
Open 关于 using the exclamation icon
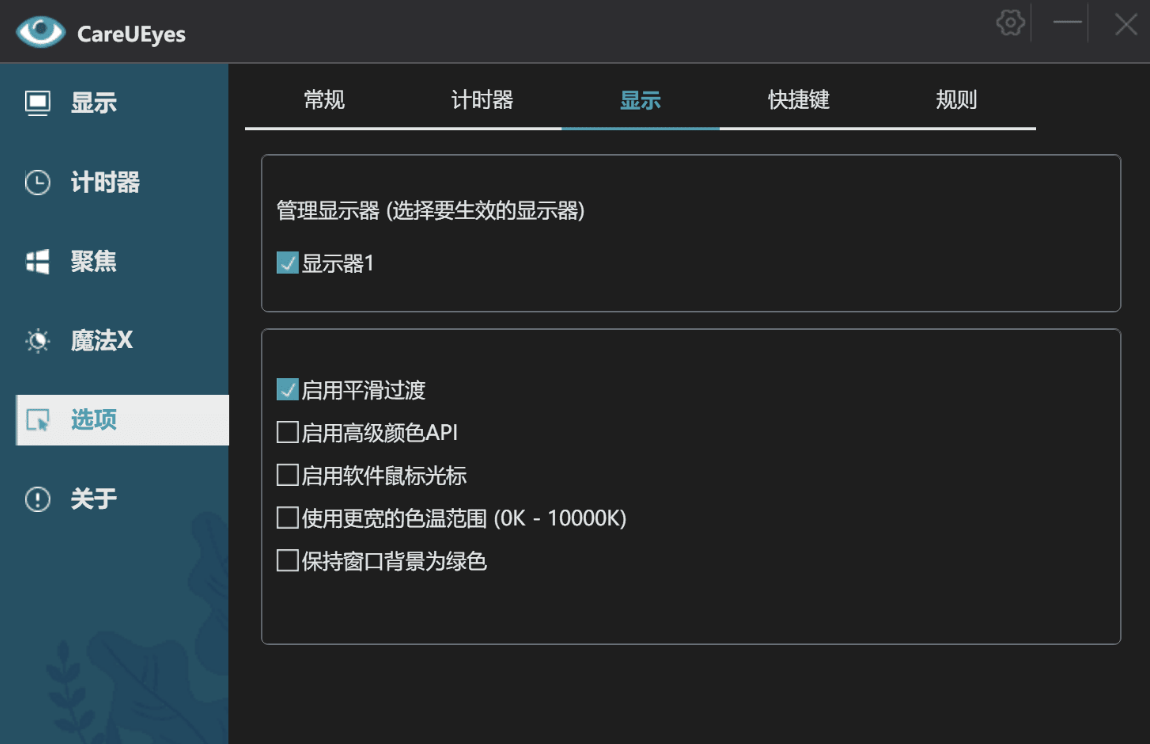pyautogui.click(x=37, y=498)
